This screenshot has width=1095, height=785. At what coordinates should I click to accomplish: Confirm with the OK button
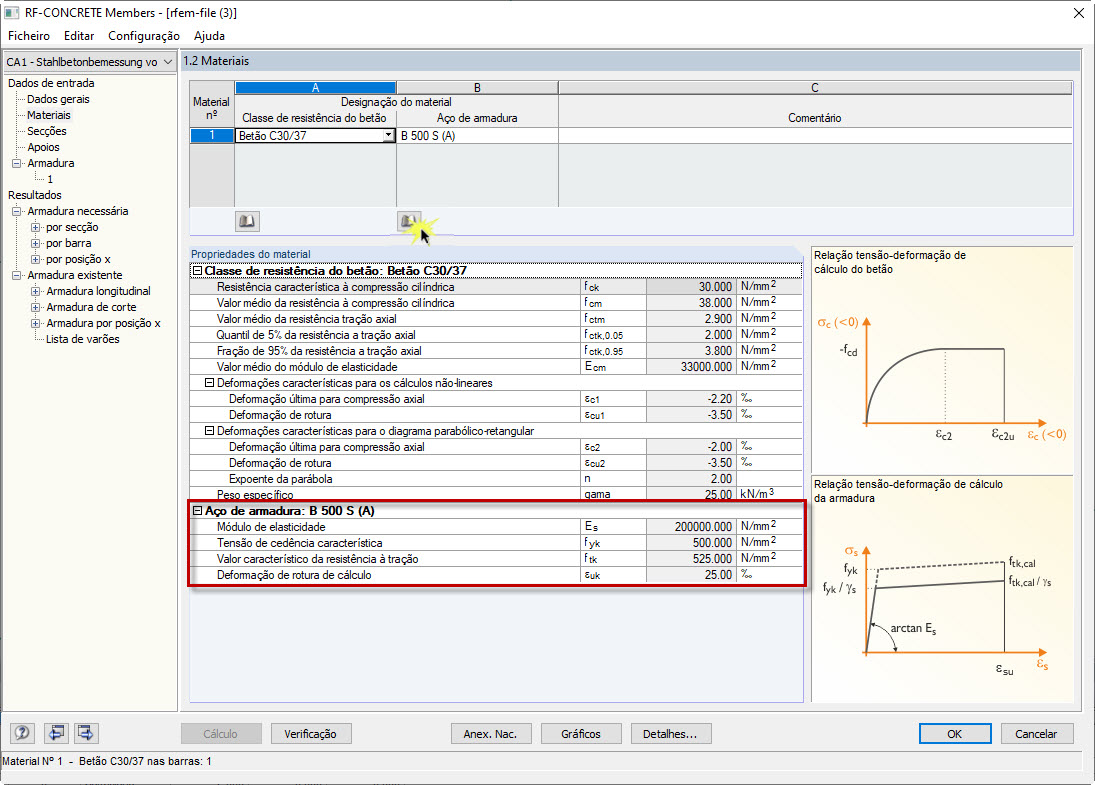point(955,733)
